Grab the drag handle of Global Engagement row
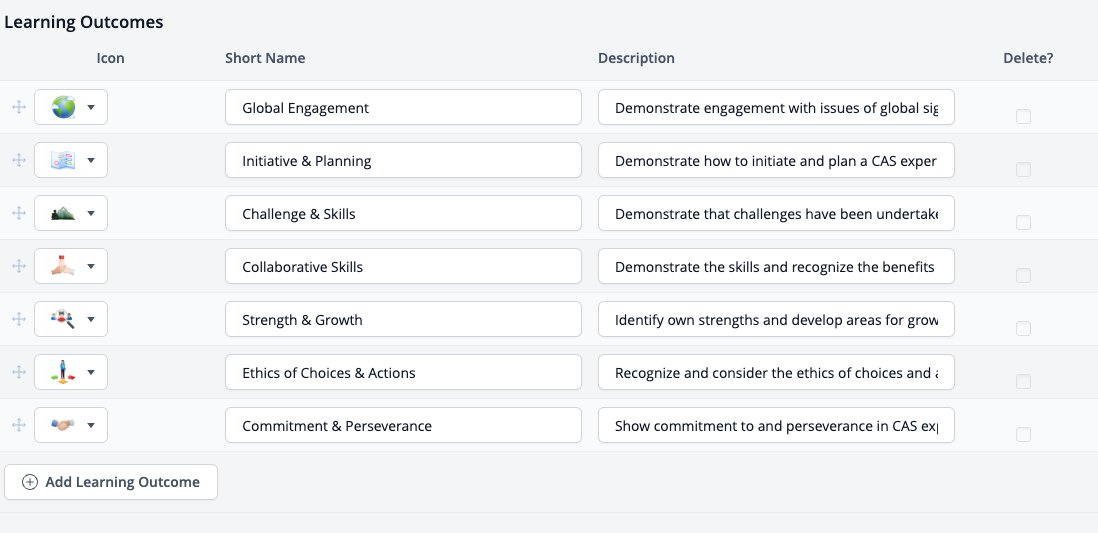 click(19, 107)
